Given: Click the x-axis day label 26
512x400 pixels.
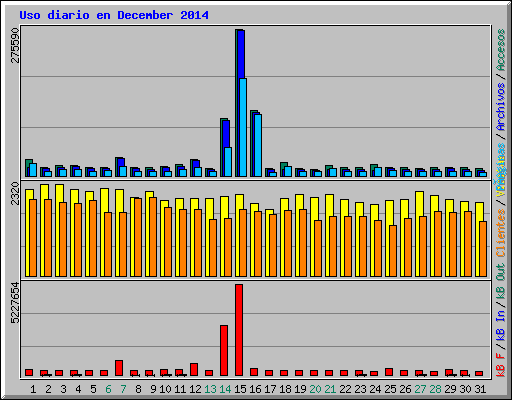Looking at the screenshot, I should click(405, 389).
